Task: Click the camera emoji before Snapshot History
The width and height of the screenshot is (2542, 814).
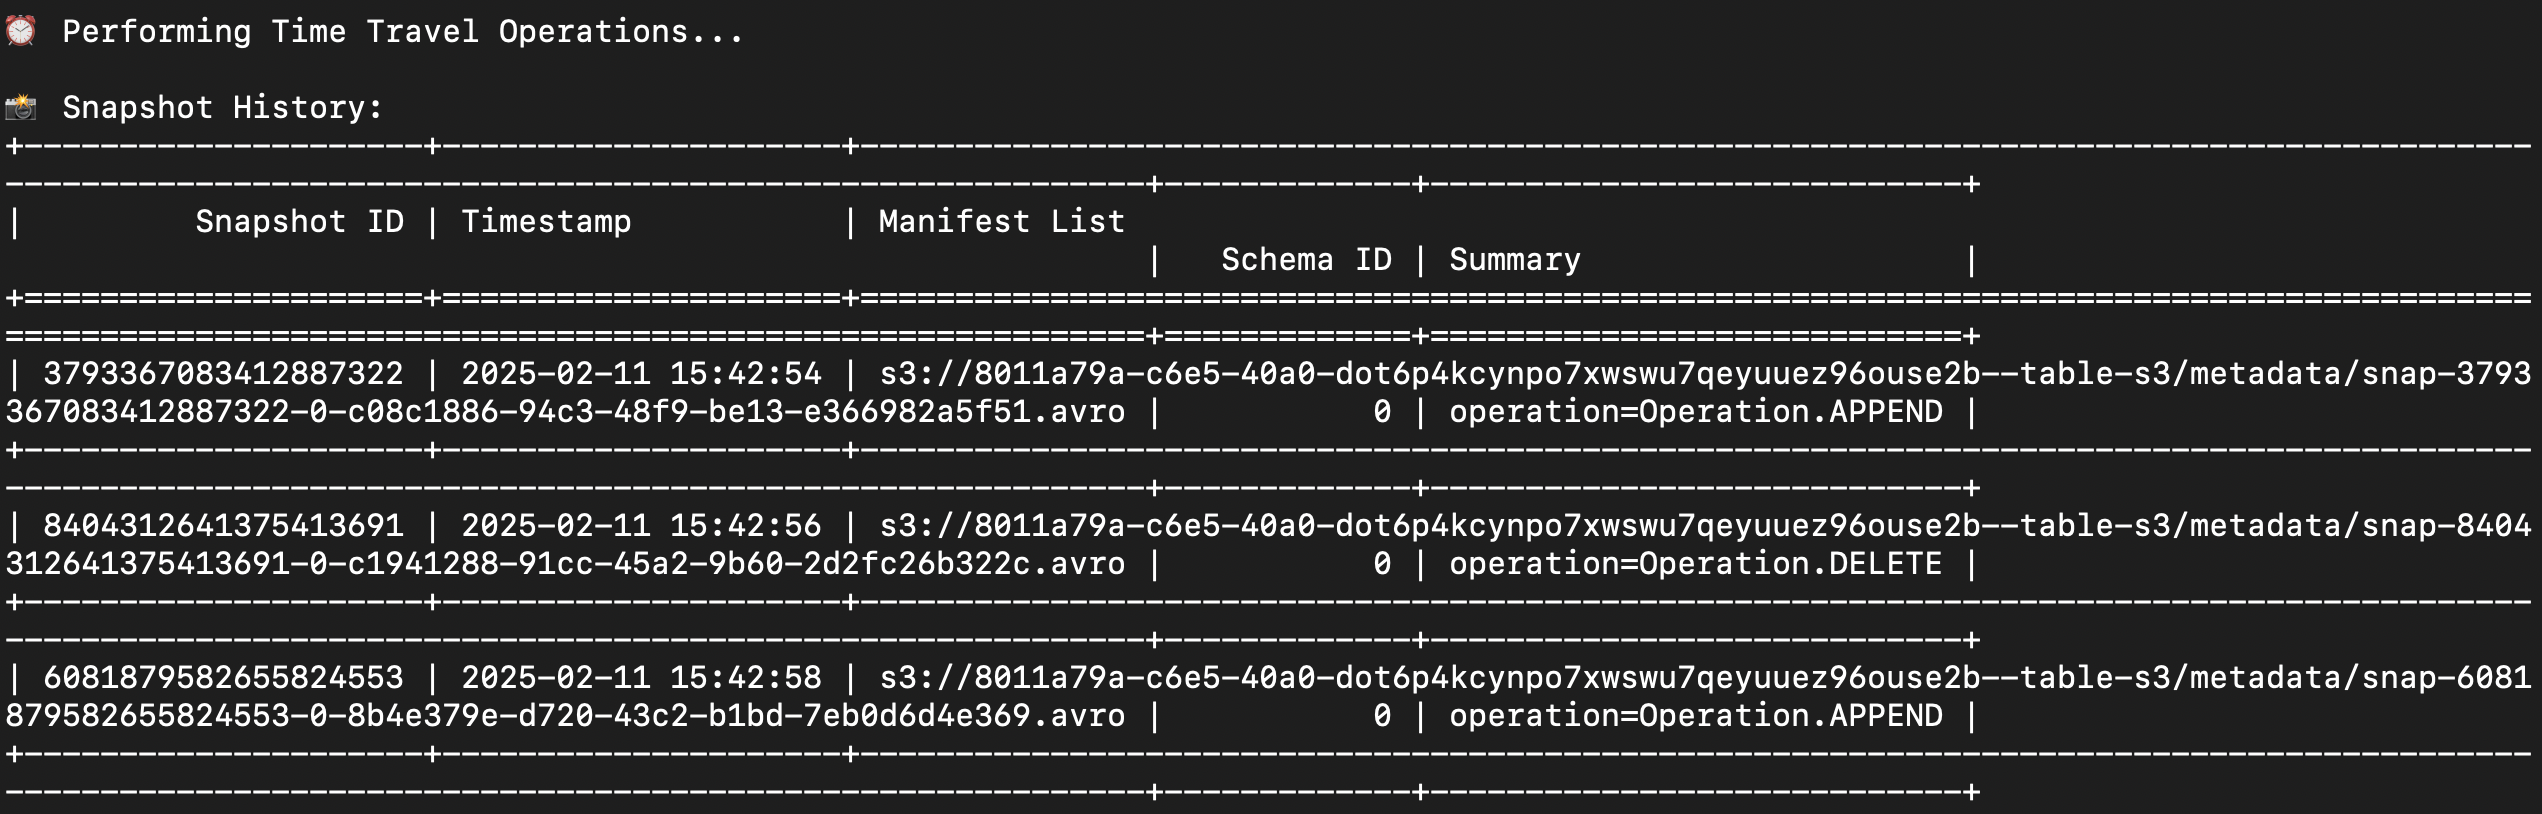Action: (x=21, y=107)
